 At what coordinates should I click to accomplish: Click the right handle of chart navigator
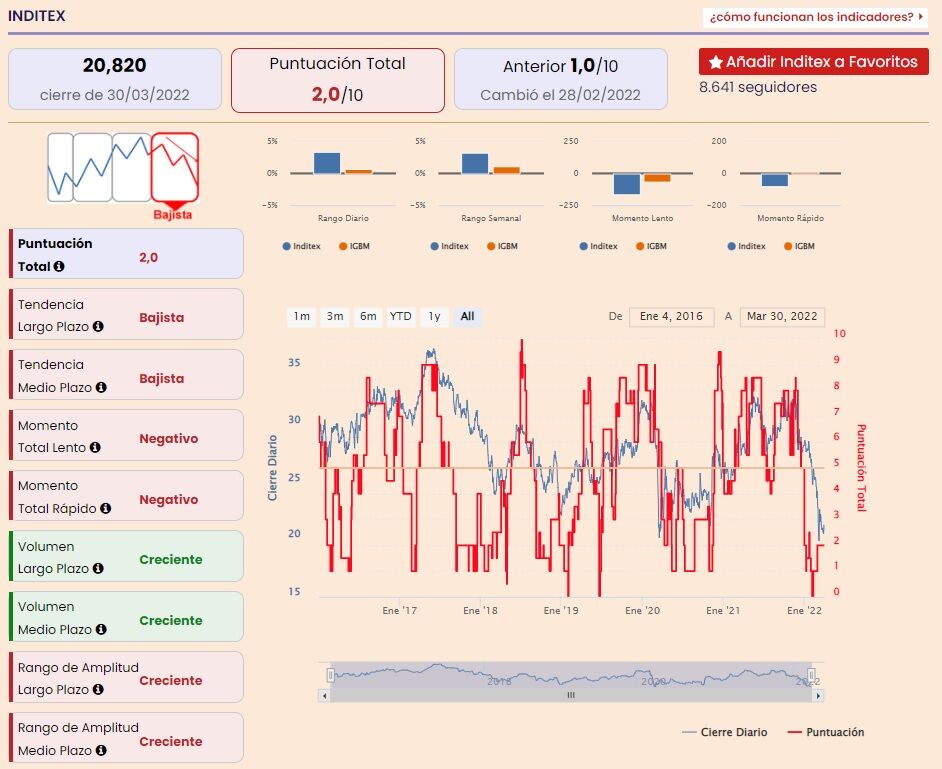click(811, 675)
